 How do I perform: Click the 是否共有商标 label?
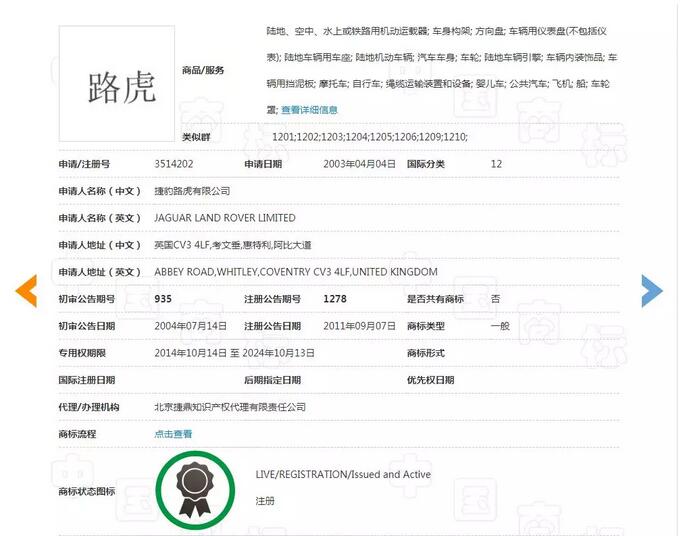tap(435, 299)
